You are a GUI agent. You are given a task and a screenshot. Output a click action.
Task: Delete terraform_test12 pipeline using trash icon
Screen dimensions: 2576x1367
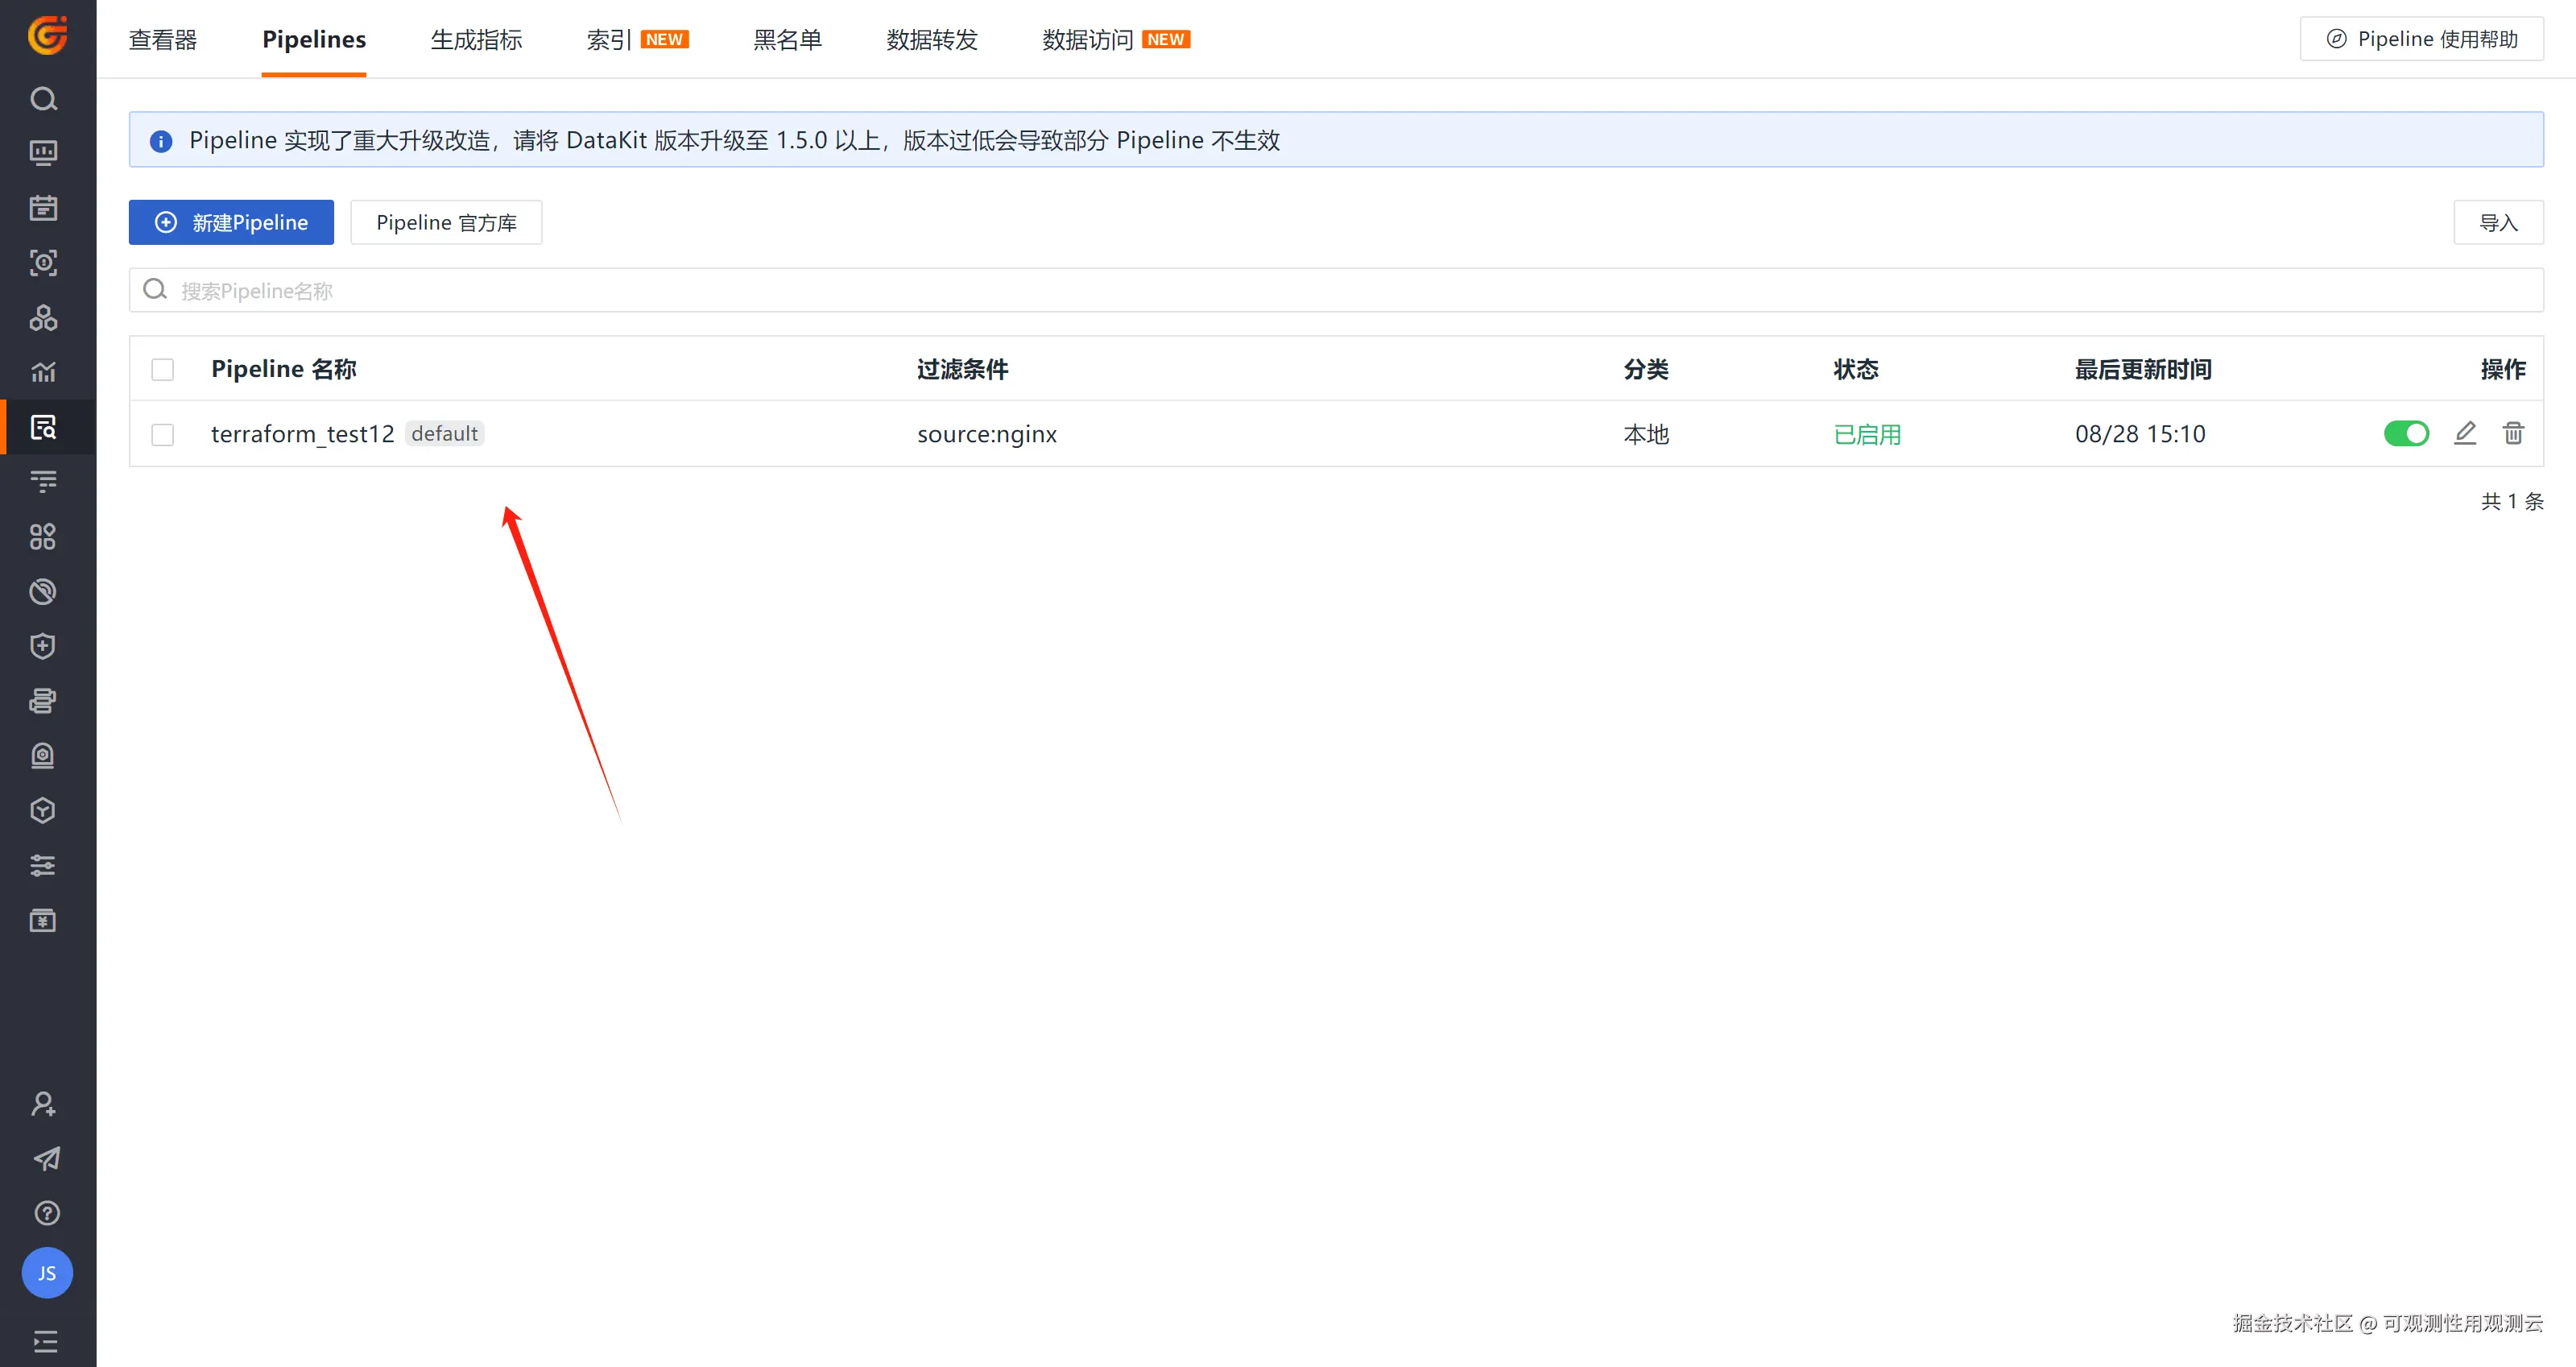point(2513,433)
